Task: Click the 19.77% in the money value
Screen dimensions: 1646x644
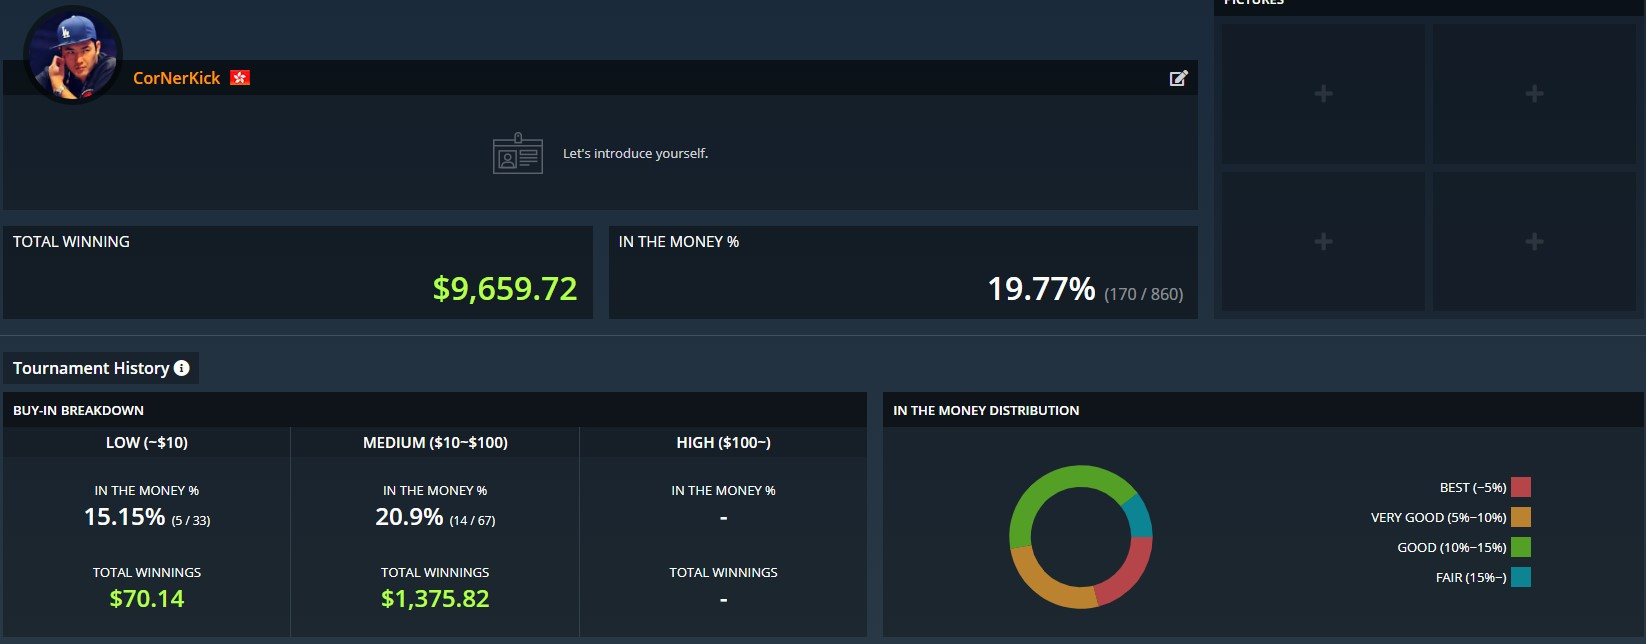Action: 1041,289
